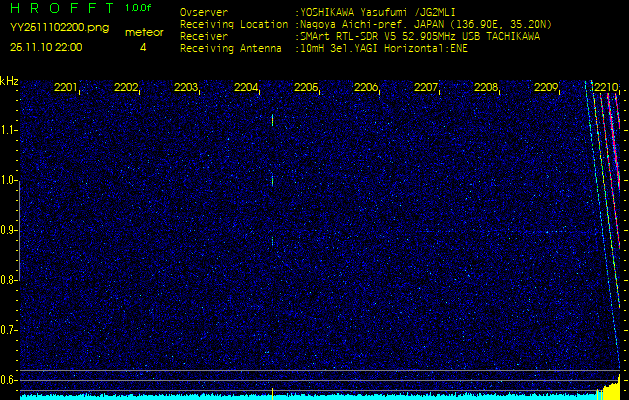
Task: Click the yellow power spike at bottom right
Action: tap(612, 388)
